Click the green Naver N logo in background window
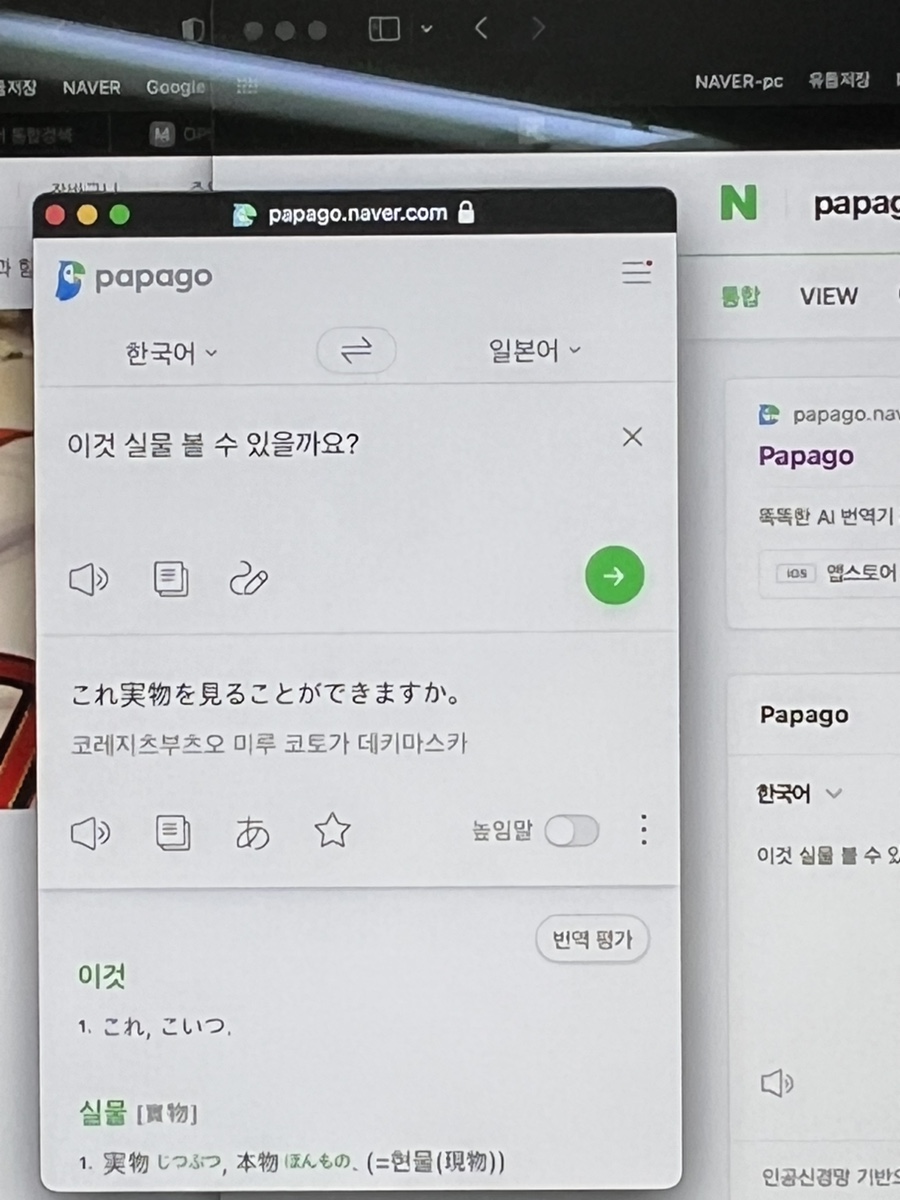Image resolution: width=900 pixels, height=1200 pixels. pyautogui.click(x=738, y=203)
